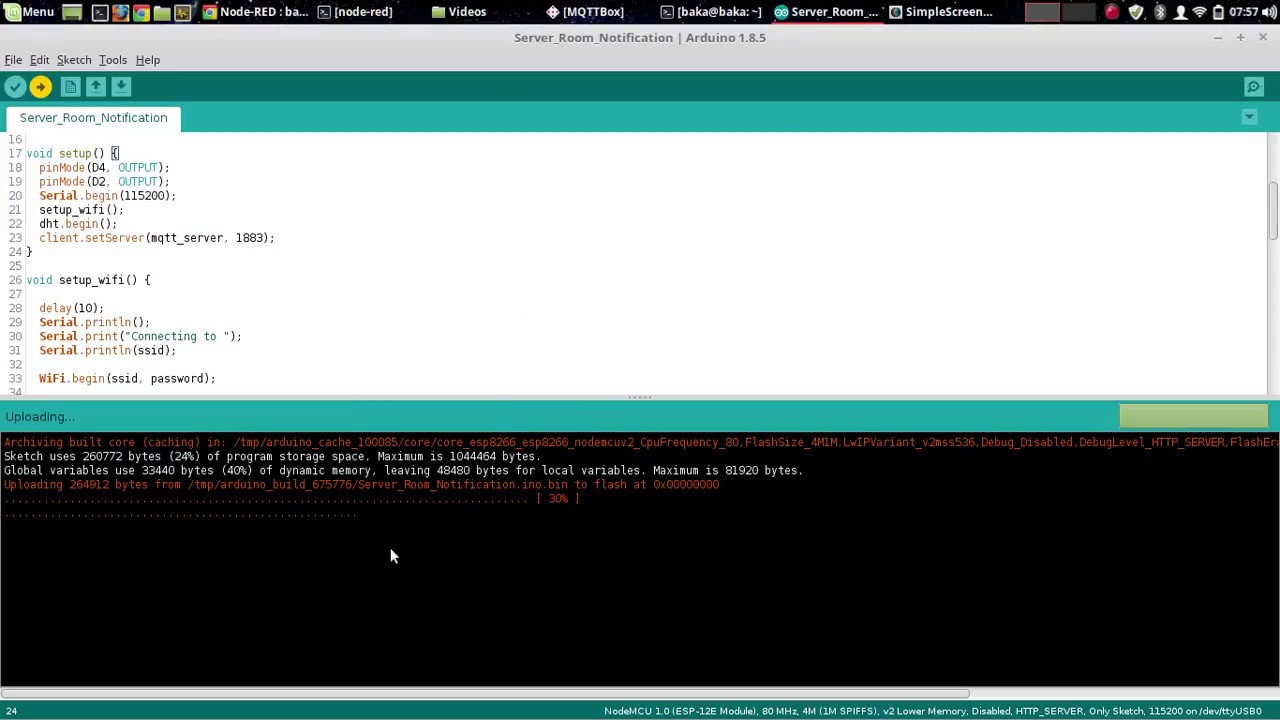The width and height of the screenshot is (1280, 720).
Task: Click 'Serial.print("Connecting to ");' line
Action: point(140,336)
